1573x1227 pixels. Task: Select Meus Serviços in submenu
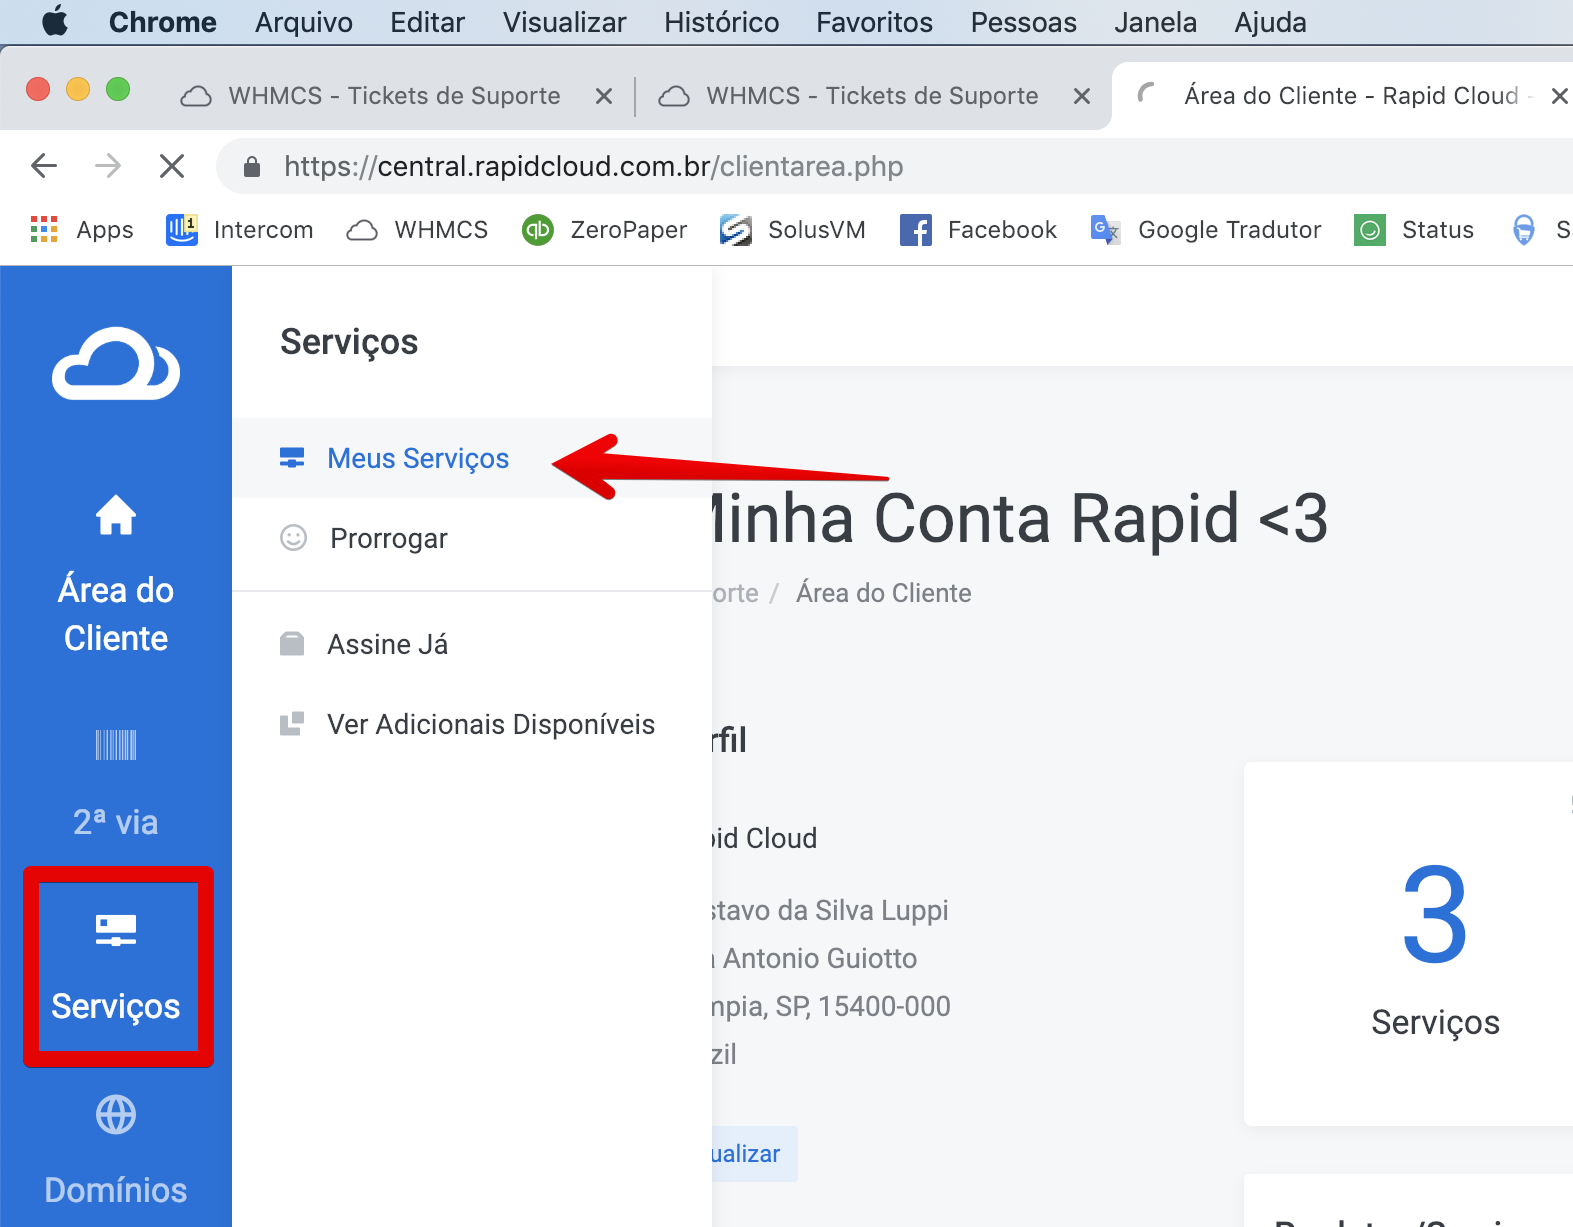472,458
